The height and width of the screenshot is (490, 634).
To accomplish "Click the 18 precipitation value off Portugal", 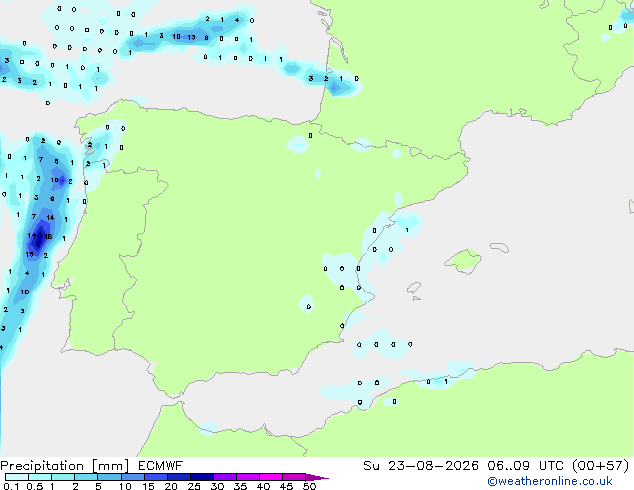I will coord(48,237).
